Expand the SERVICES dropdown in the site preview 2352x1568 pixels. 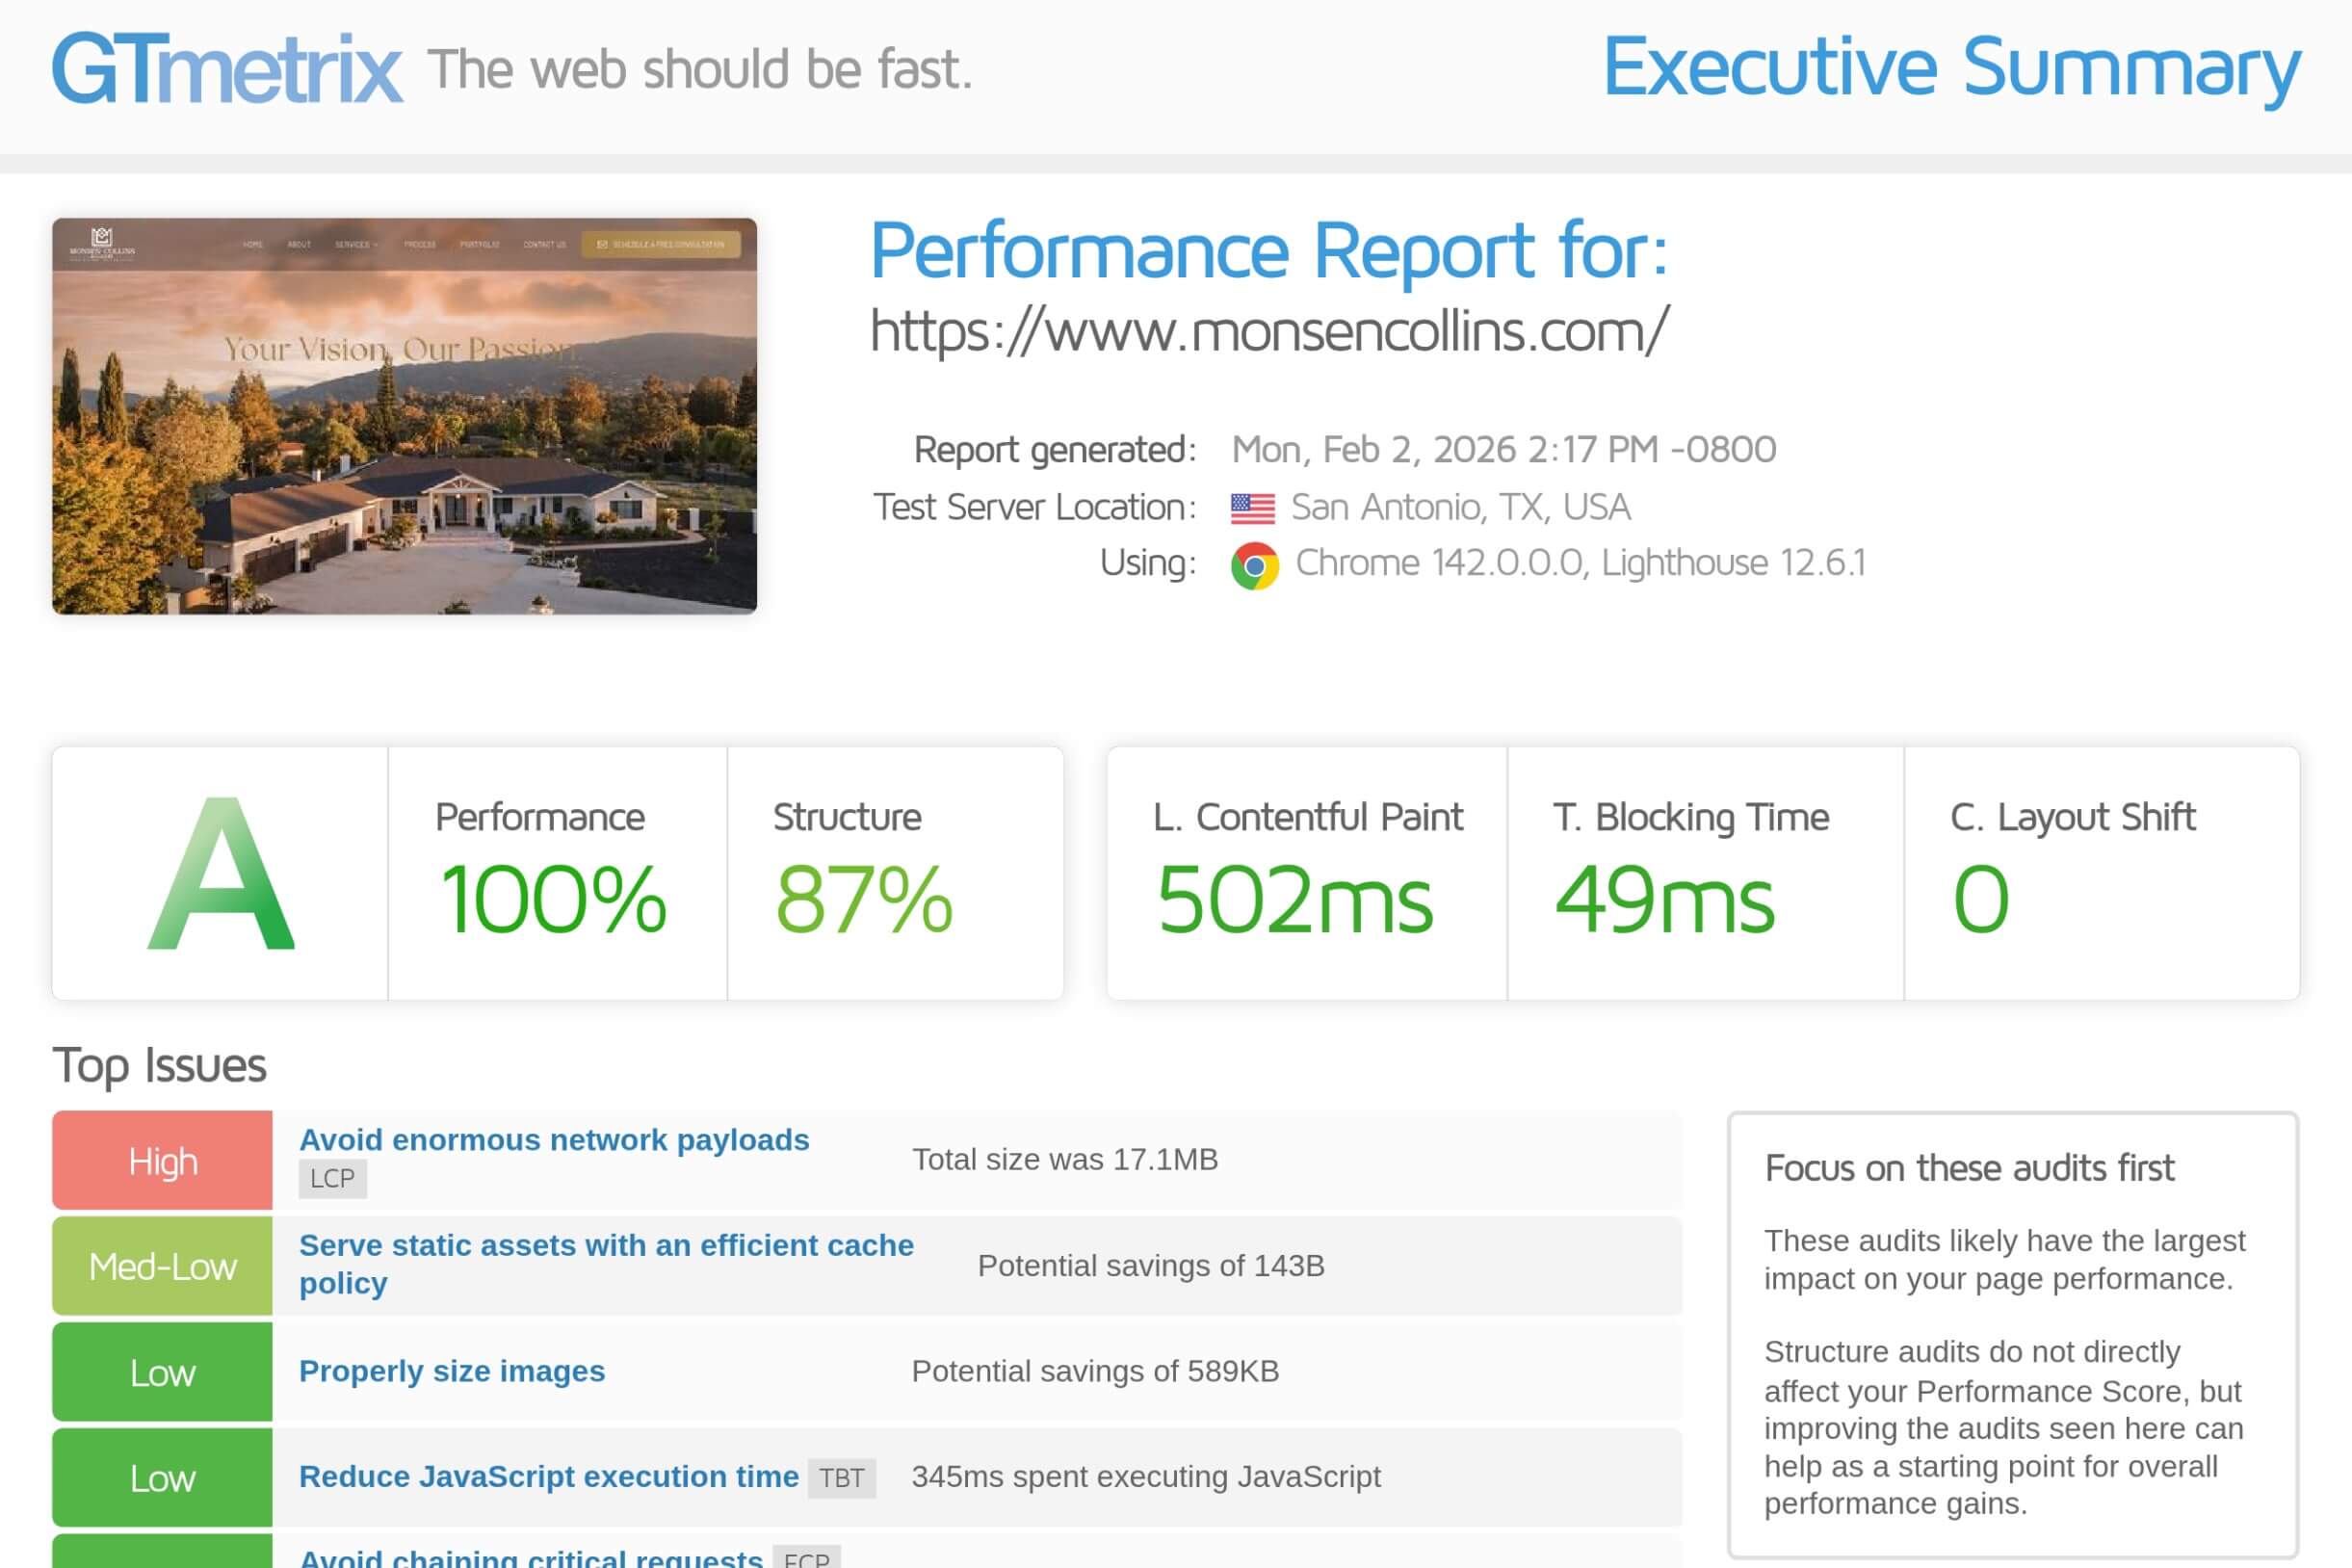click(x=357, y=244)
